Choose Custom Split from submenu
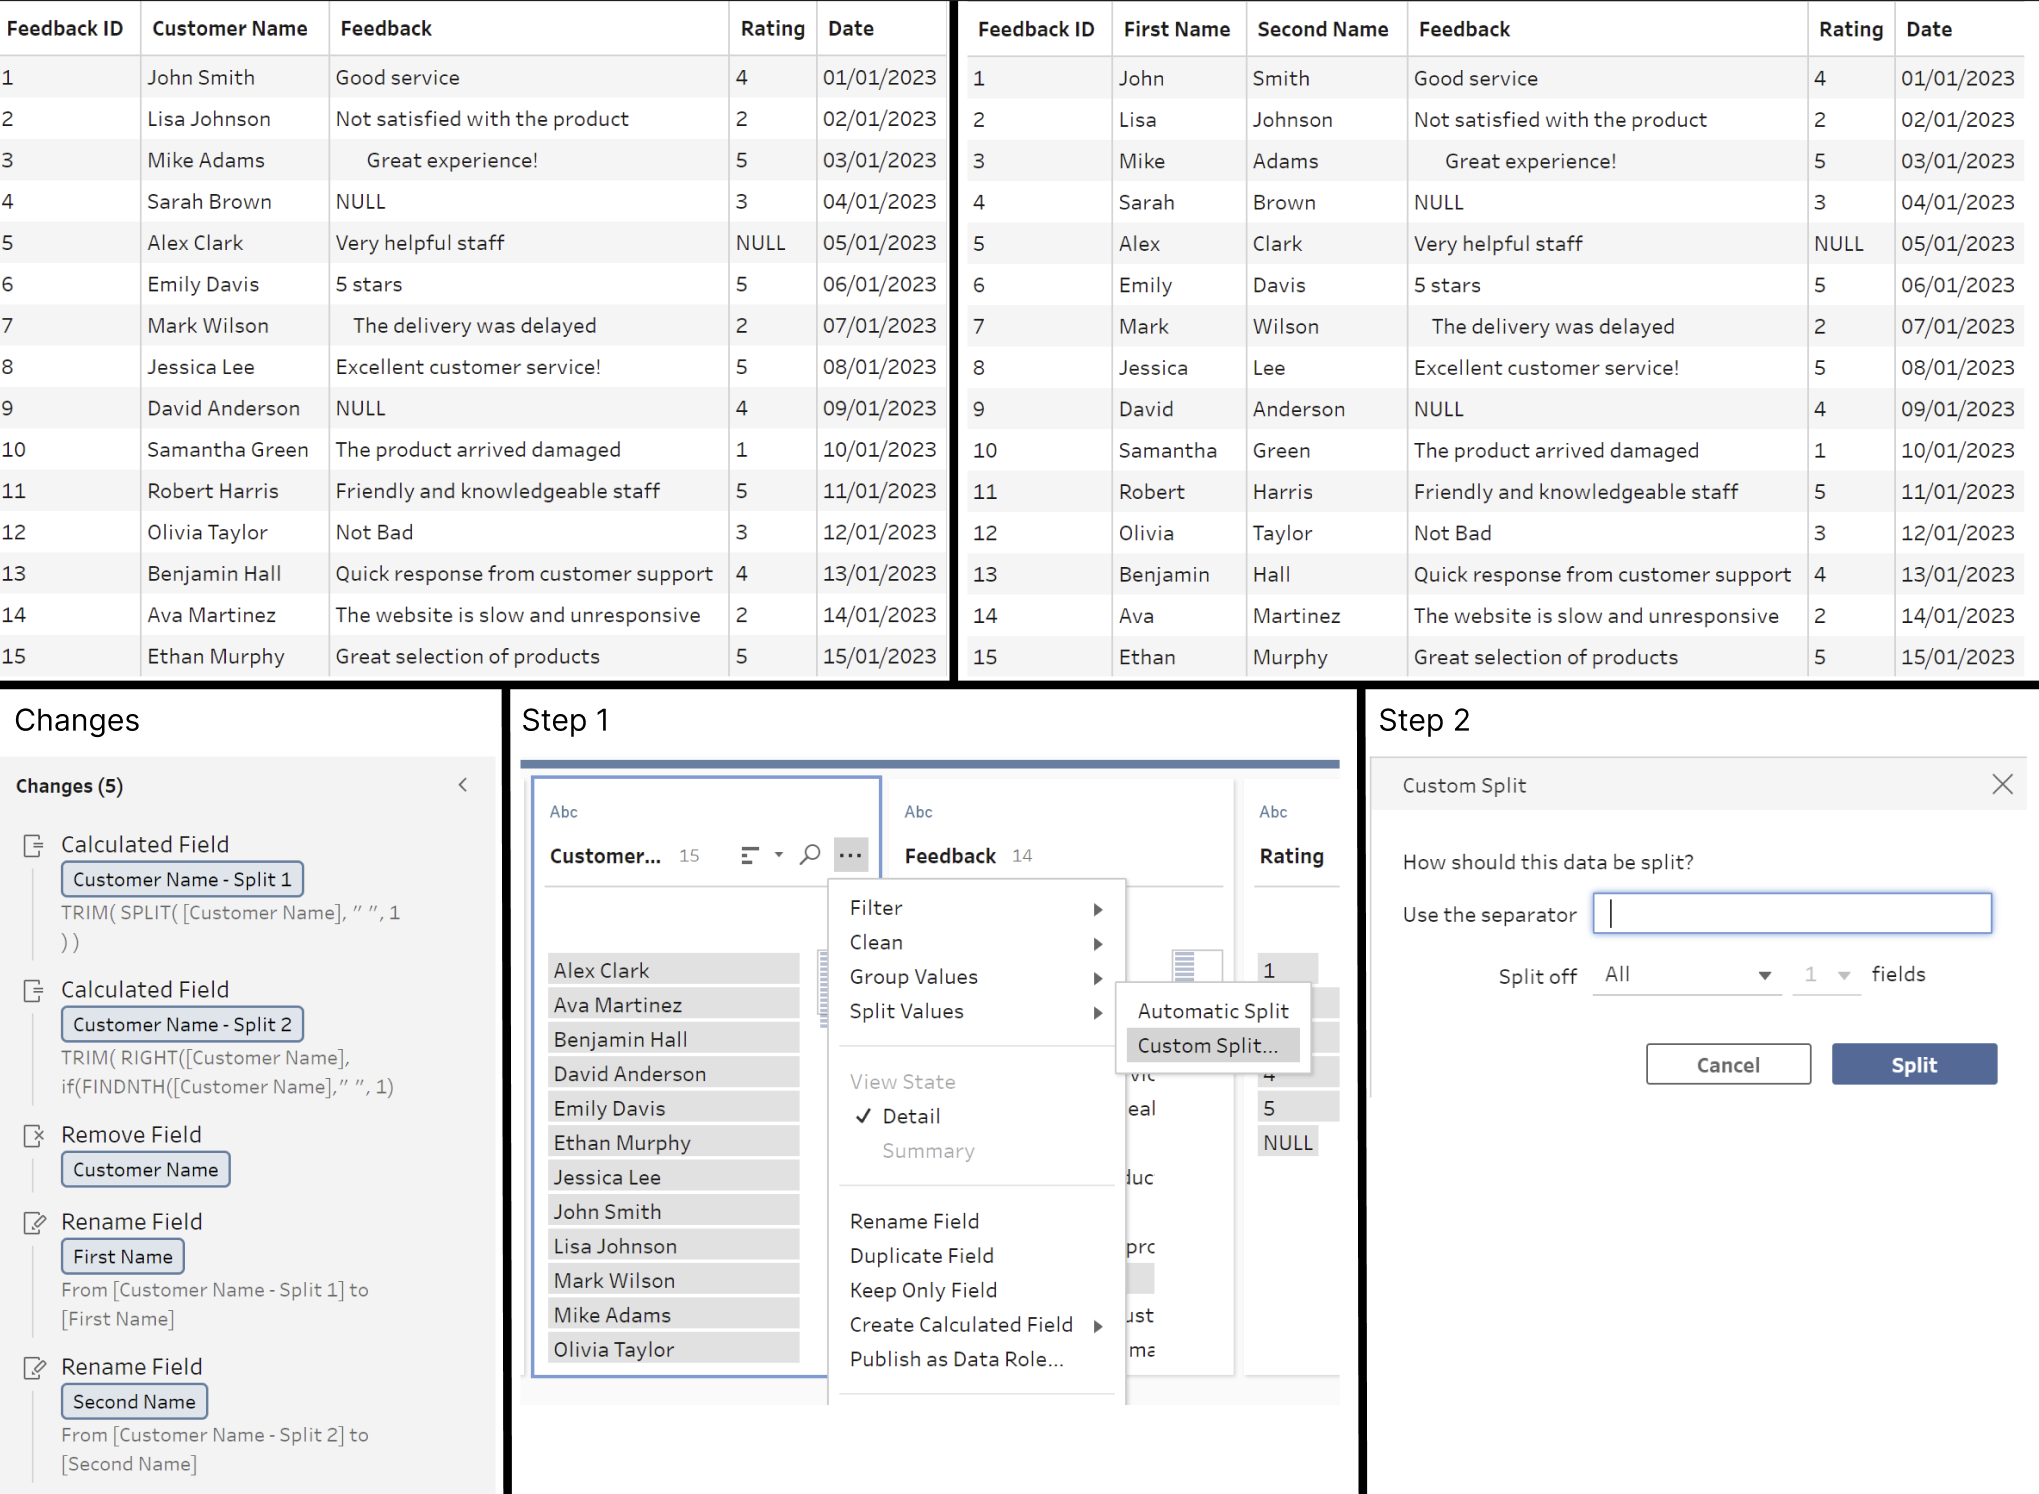Viewport: 2039px width, 1494px height. 1207,1046
